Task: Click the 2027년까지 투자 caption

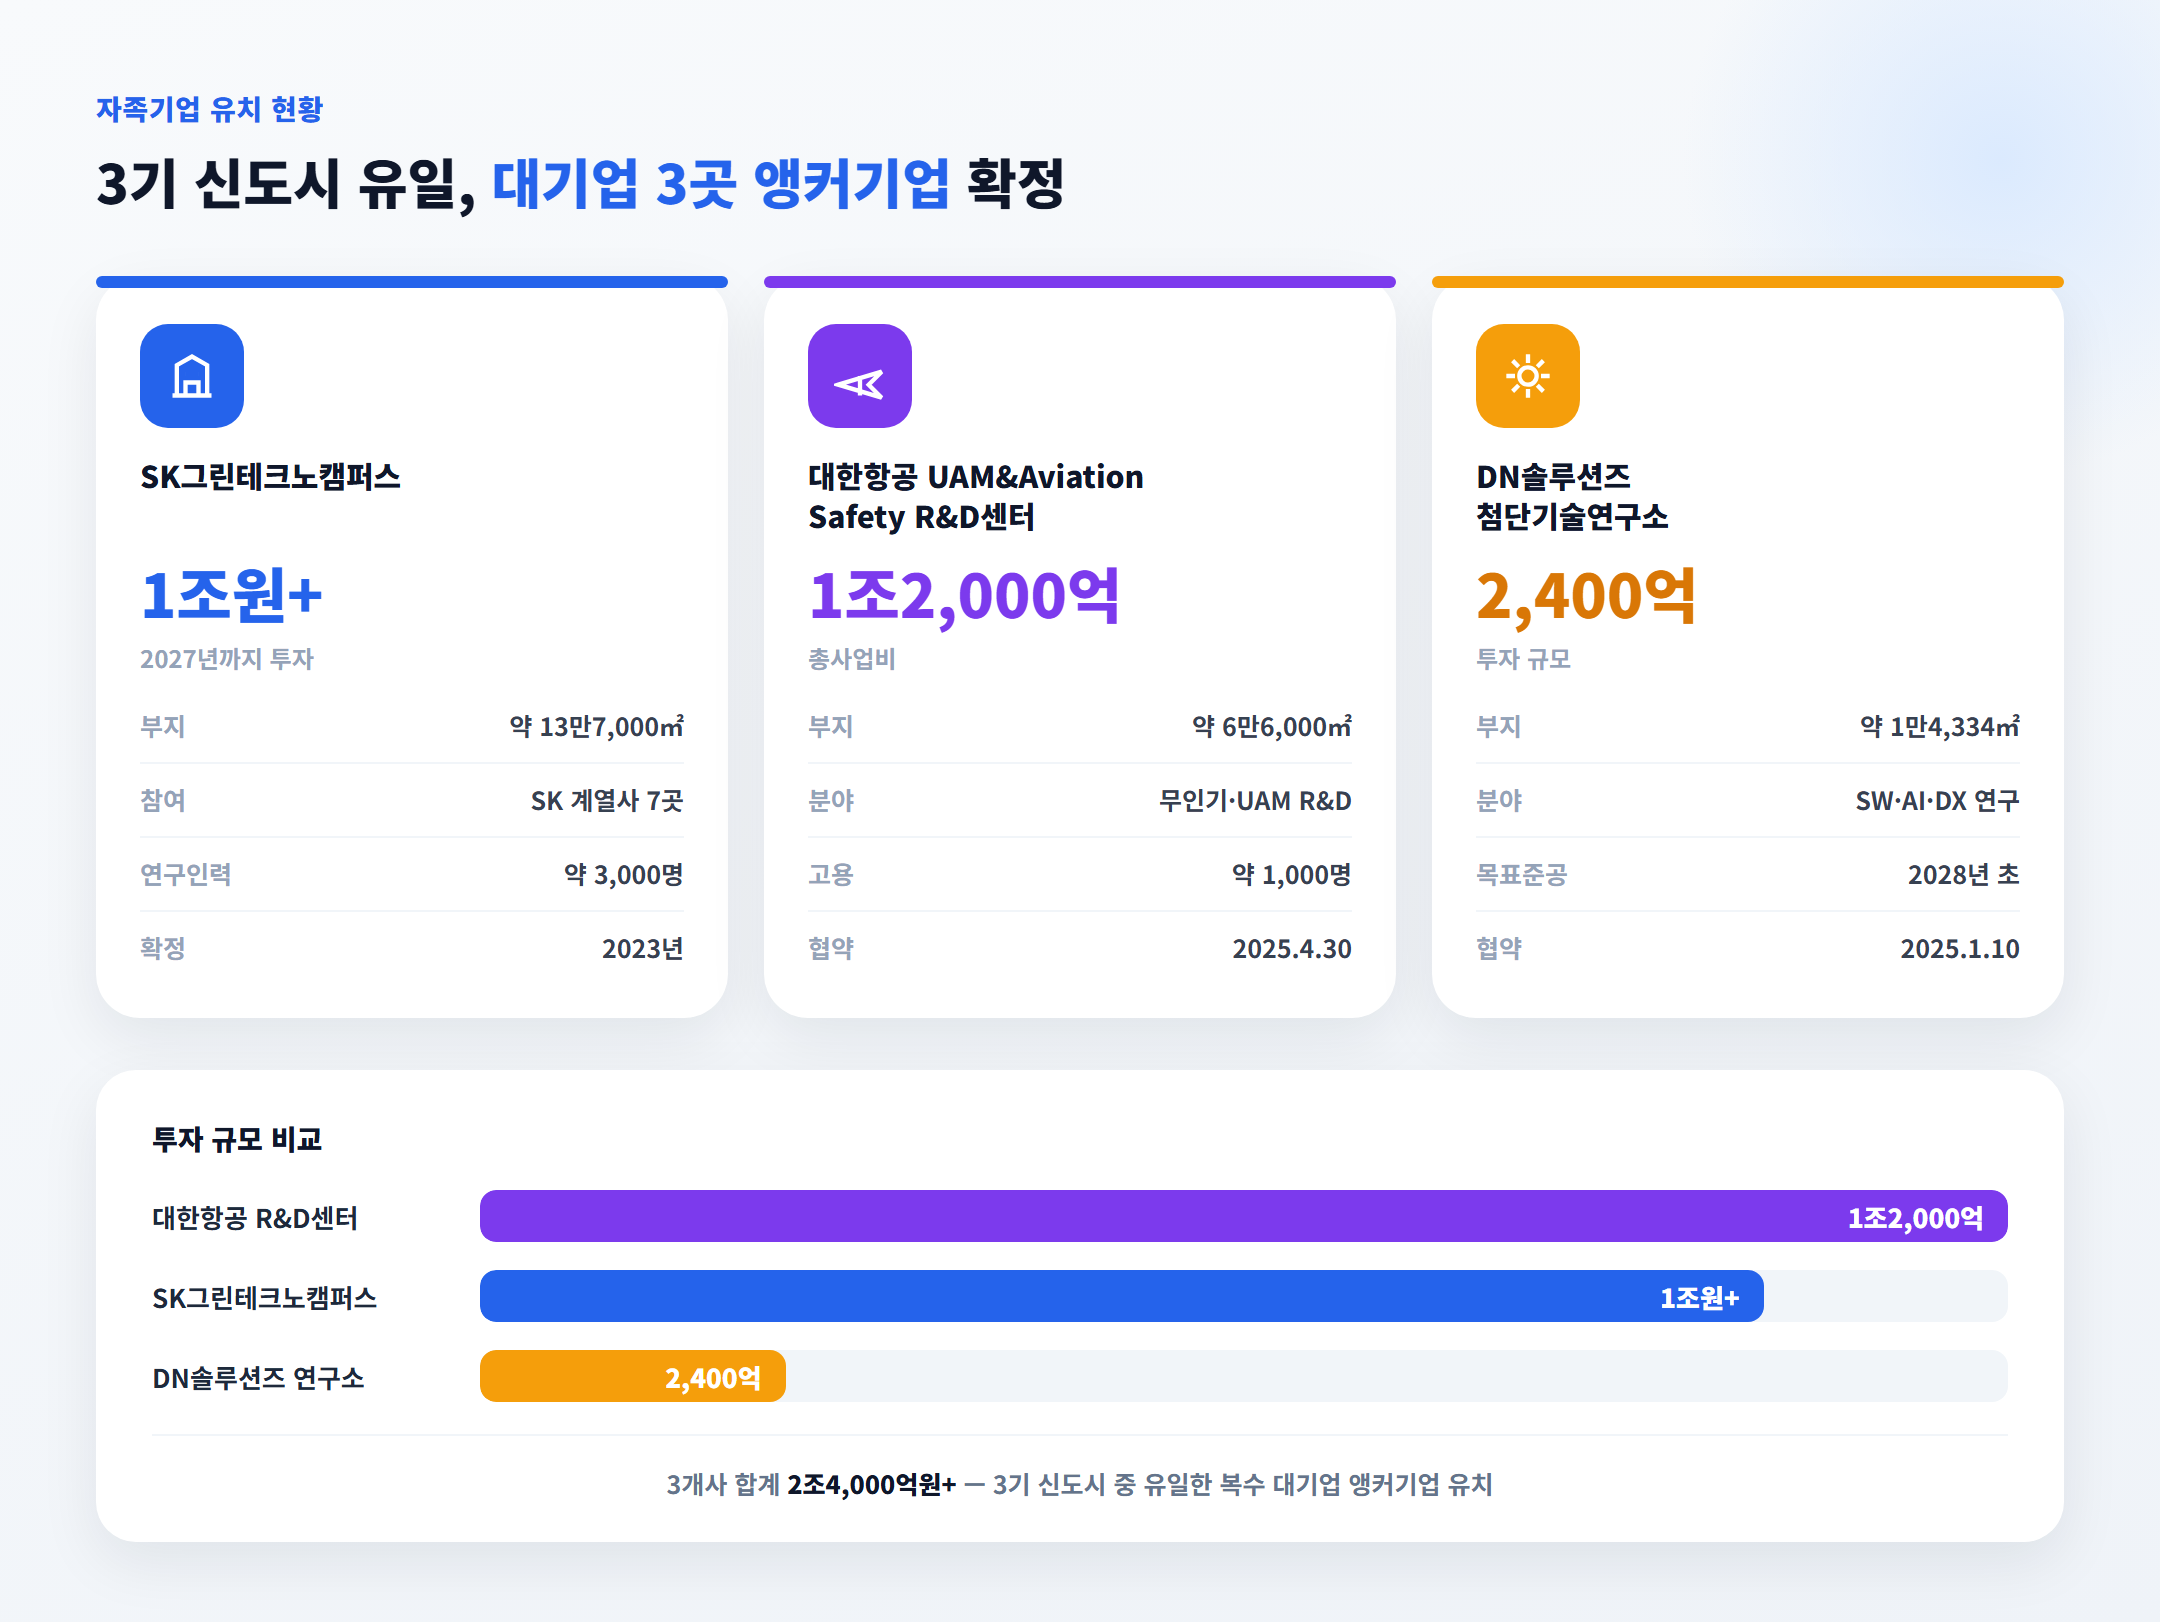Action: click(x=227, y=659)
